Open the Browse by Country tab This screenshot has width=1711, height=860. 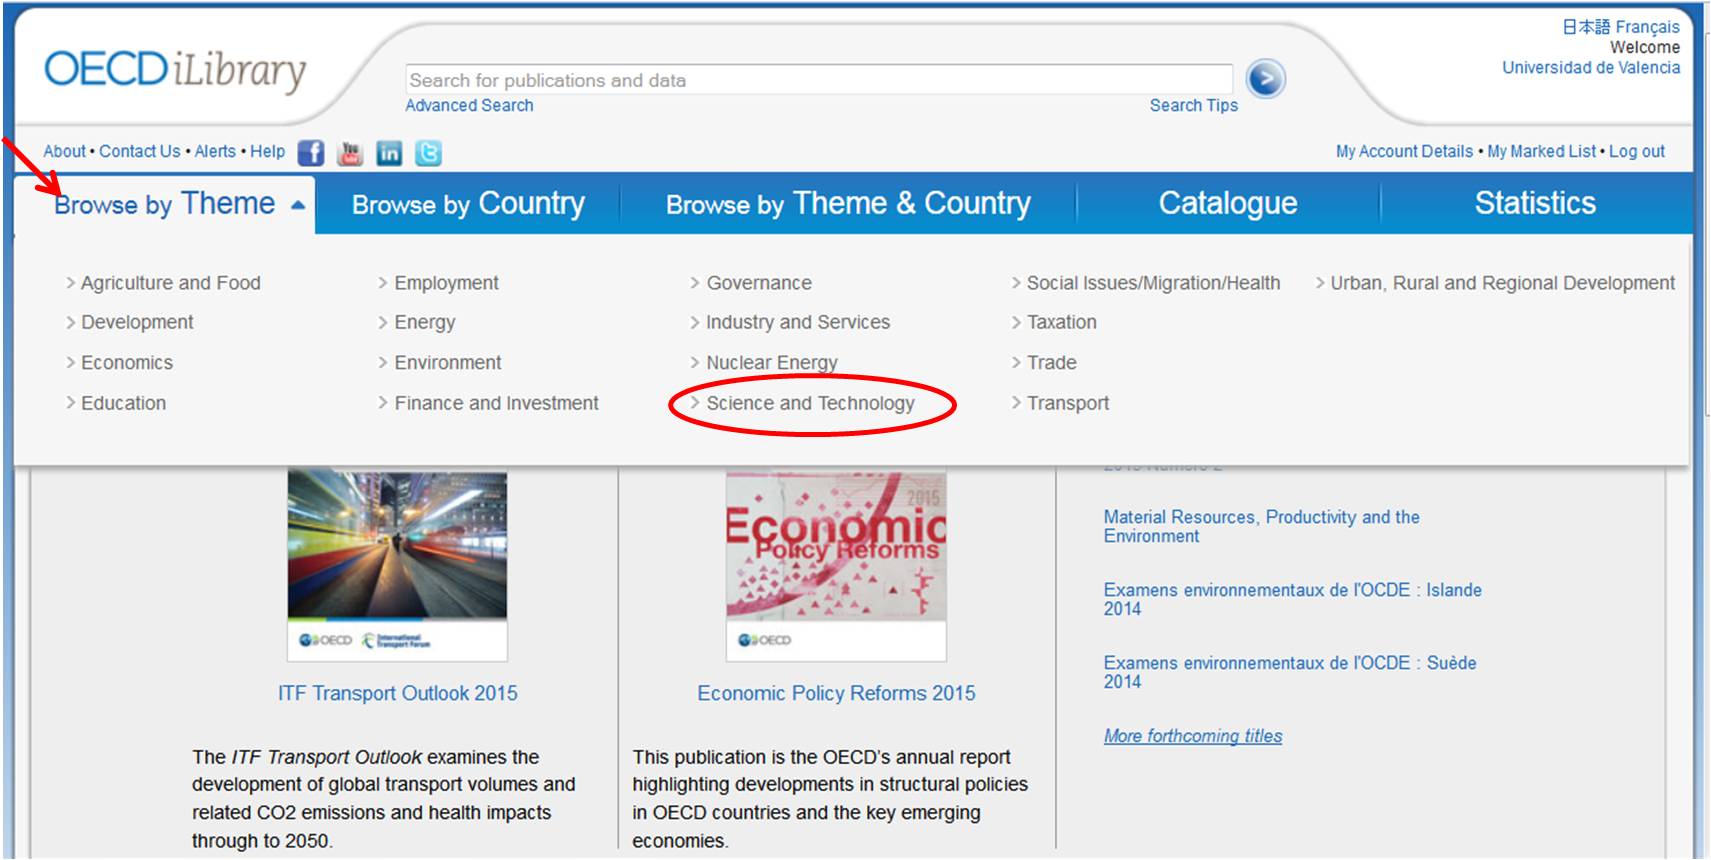tap(468, 204)
